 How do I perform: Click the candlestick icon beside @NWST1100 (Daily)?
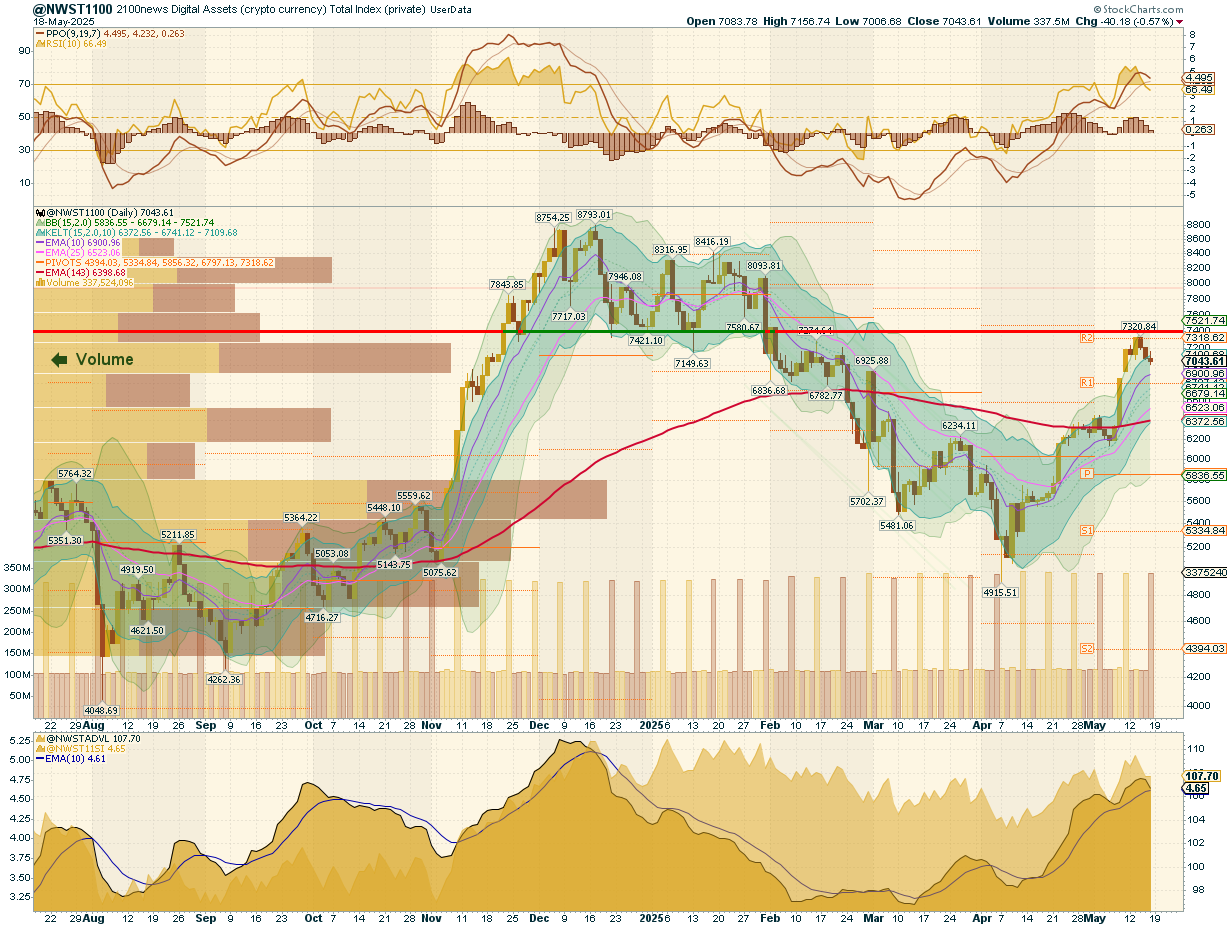[x=38, y=213]
